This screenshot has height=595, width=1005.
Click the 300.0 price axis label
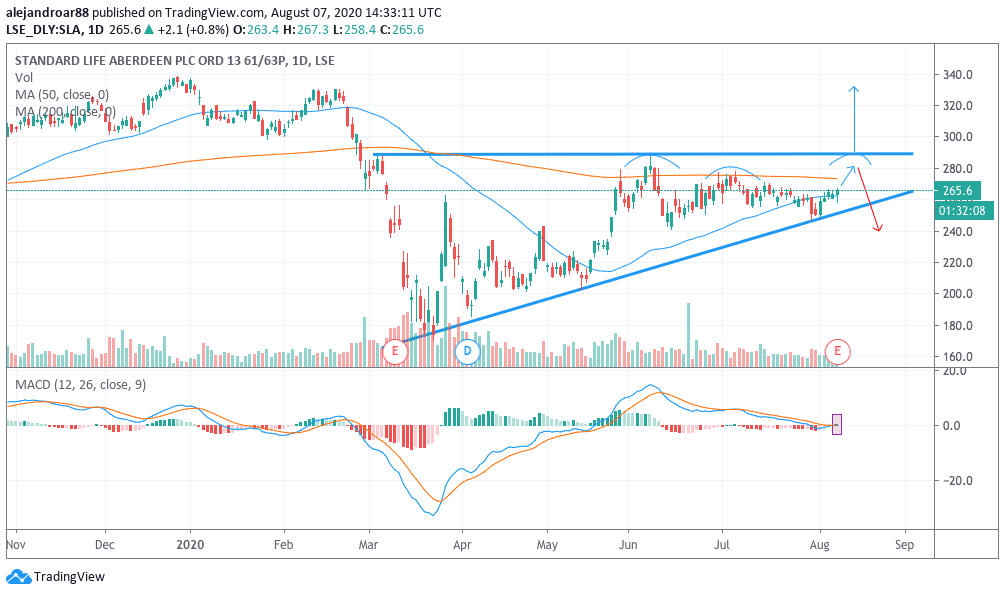click(x=957, y=137)
